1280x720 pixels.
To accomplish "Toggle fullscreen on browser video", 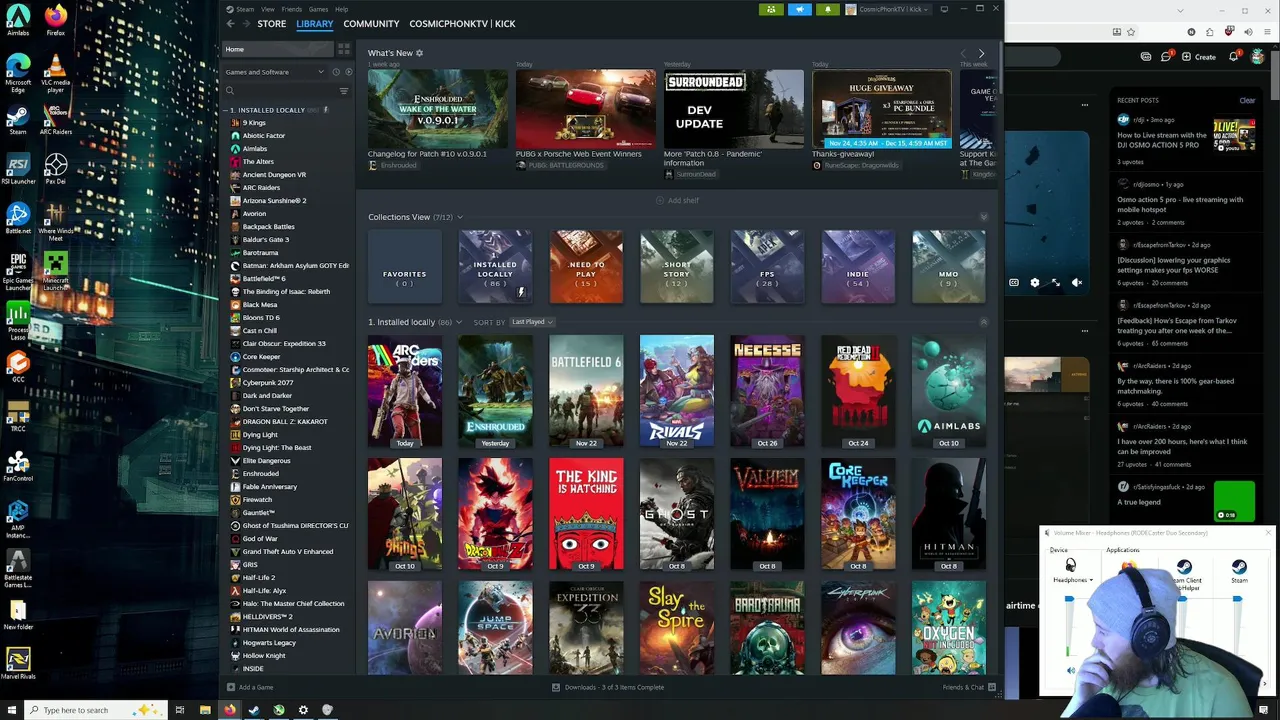I will [x=1056, y=283].
